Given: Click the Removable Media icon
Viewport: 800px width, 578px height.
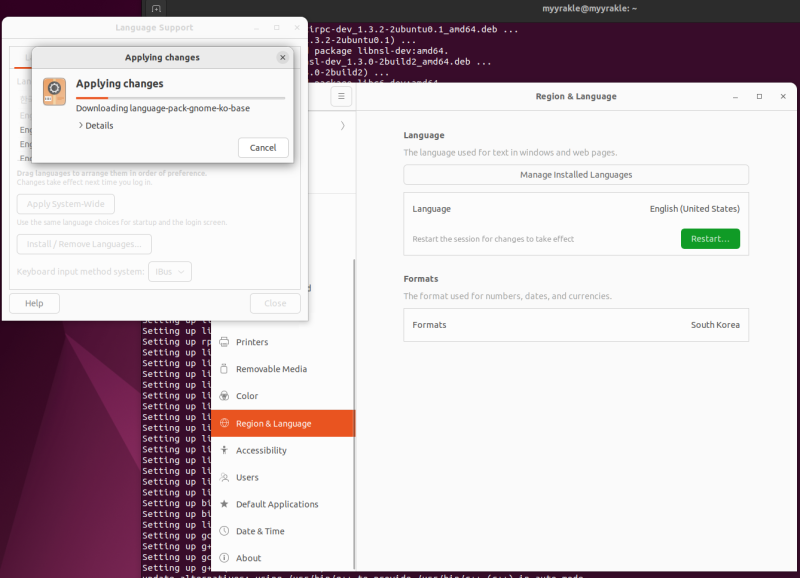Looking at the screenshot, I should pos(225,369).
